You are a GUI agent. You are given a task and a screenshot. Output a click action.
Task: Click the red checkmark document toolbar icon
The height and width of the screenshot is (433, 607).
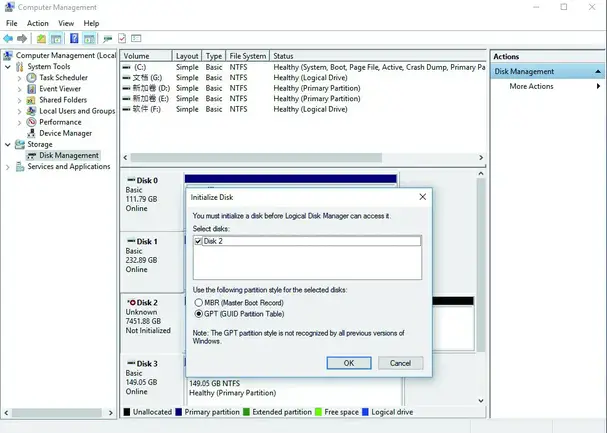122,38
